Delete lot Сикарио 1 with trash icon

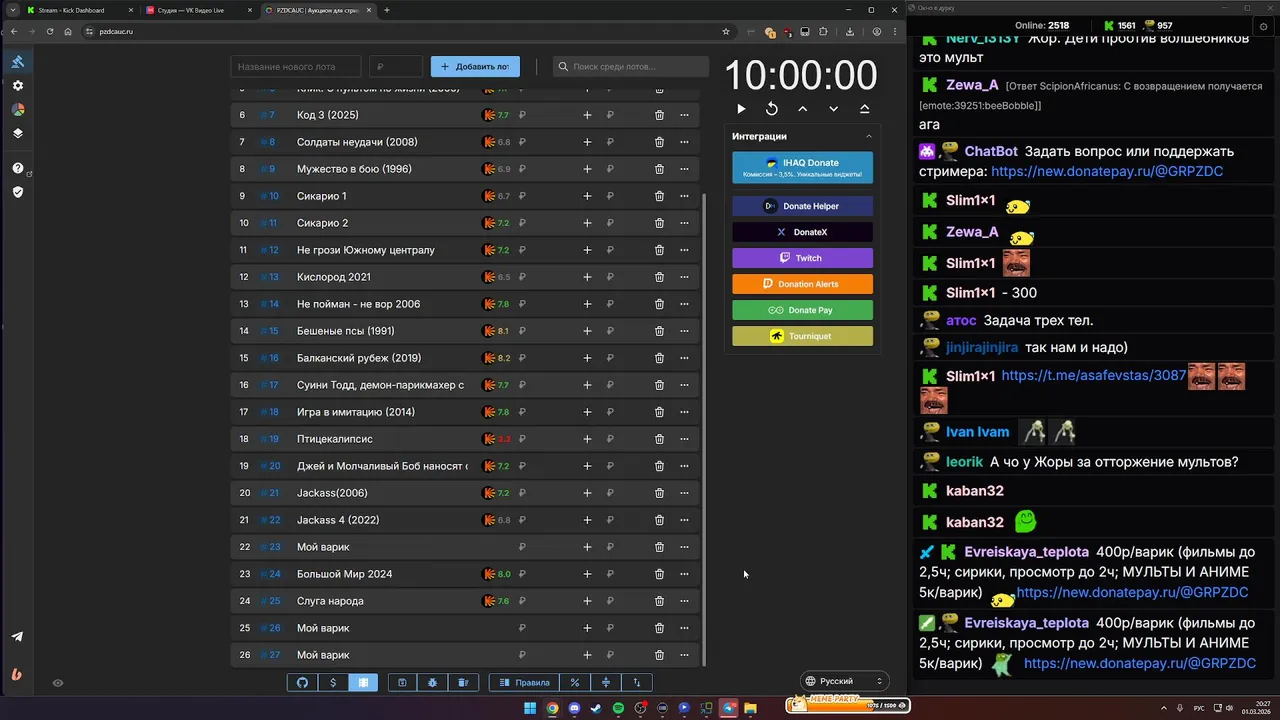tap(659, 196)
